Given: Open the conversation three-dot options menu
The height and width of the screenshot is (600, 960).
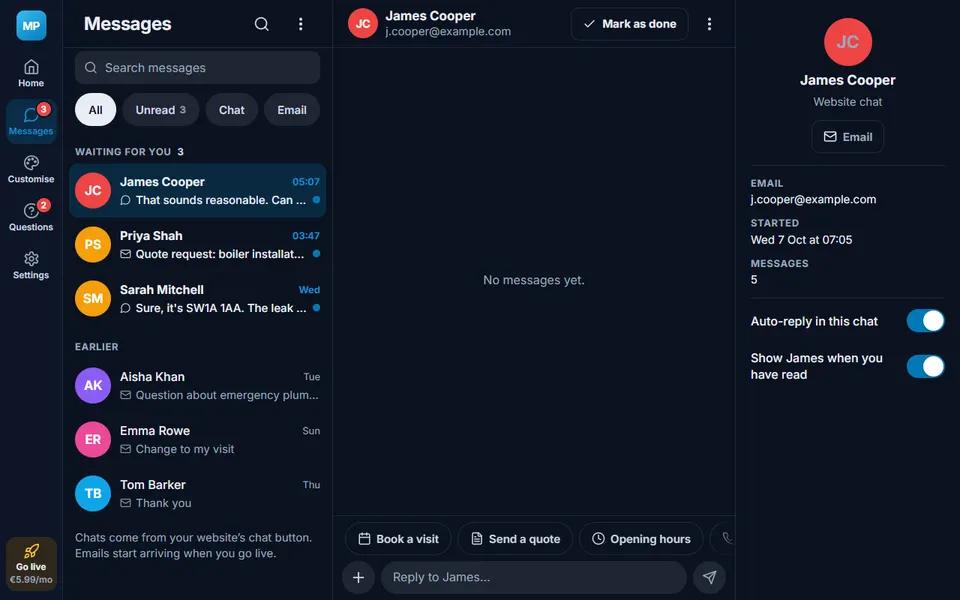Looking at the screenshot, I should coord(709,24).
